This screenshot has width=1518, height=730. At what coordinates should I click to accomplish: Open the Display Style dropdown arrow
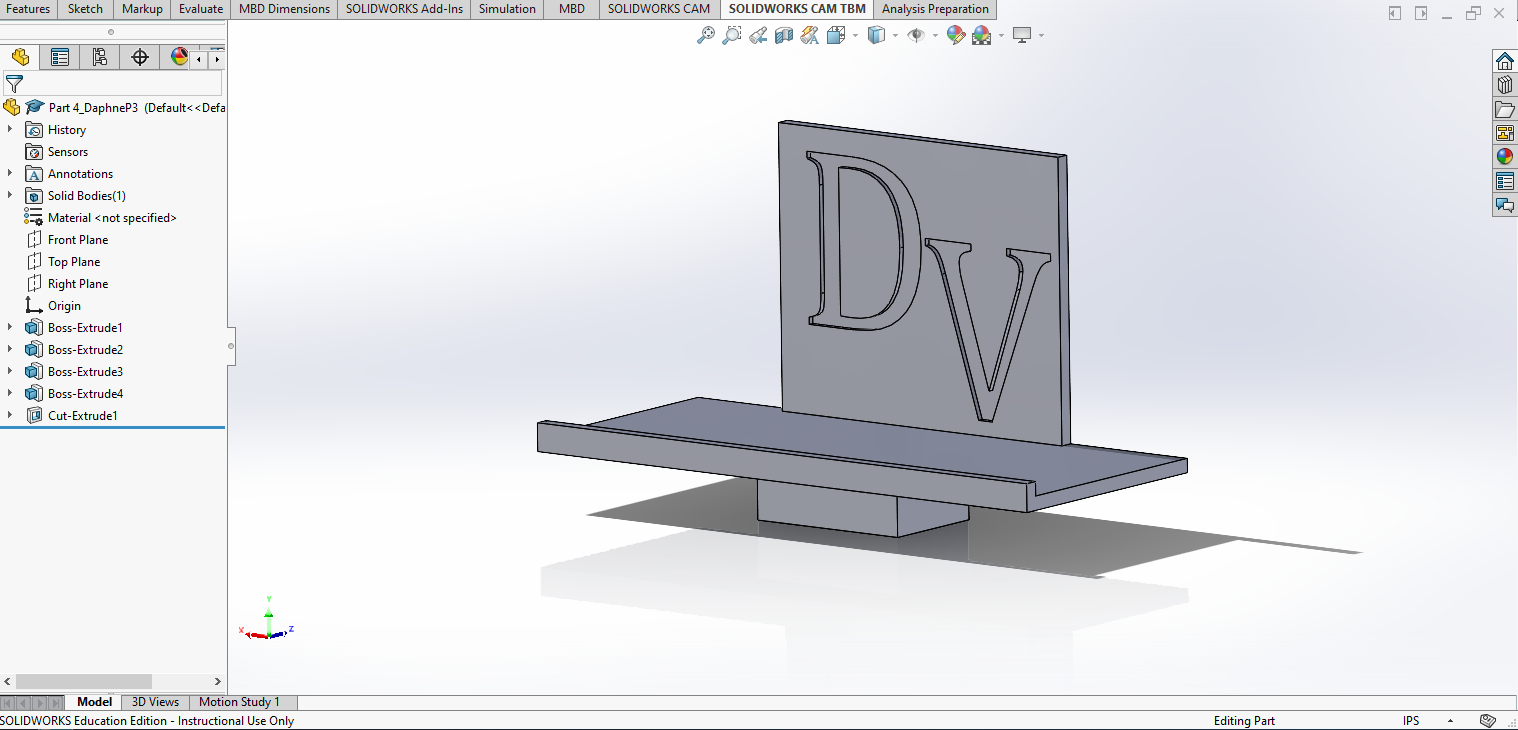[x=895, y=36]
